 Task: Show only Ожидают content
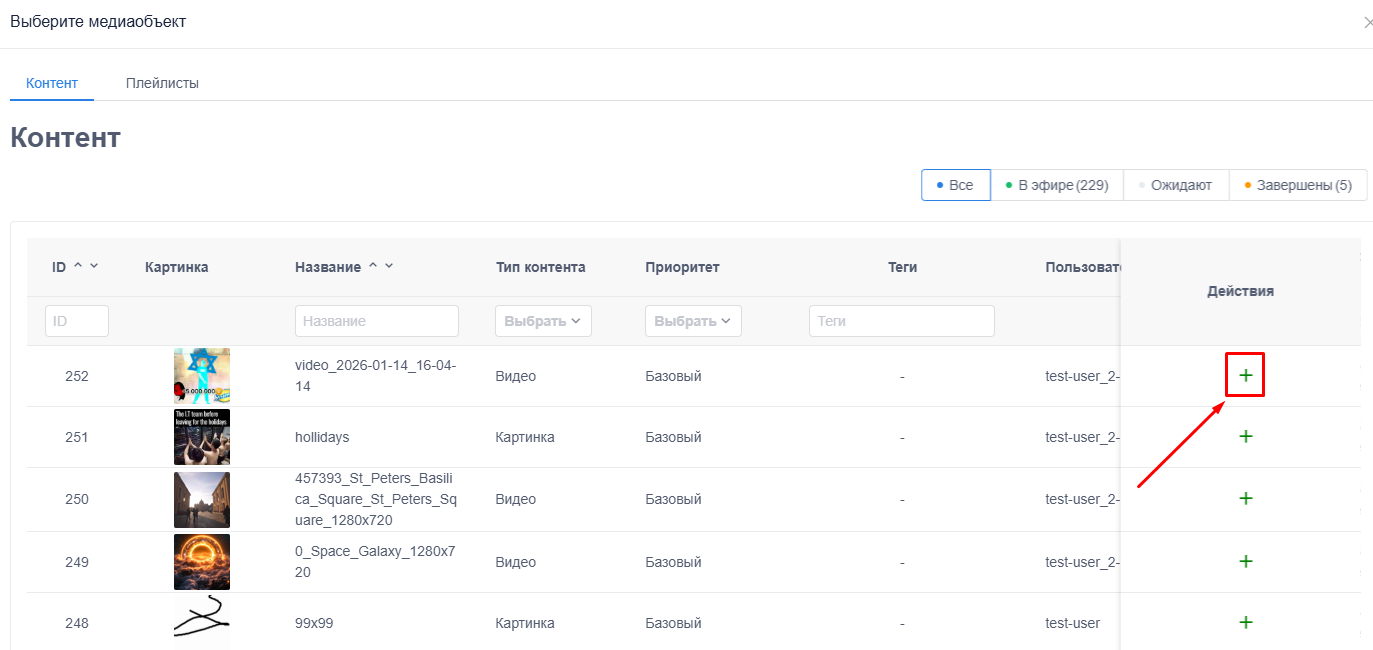click(x=1176, y=185)
